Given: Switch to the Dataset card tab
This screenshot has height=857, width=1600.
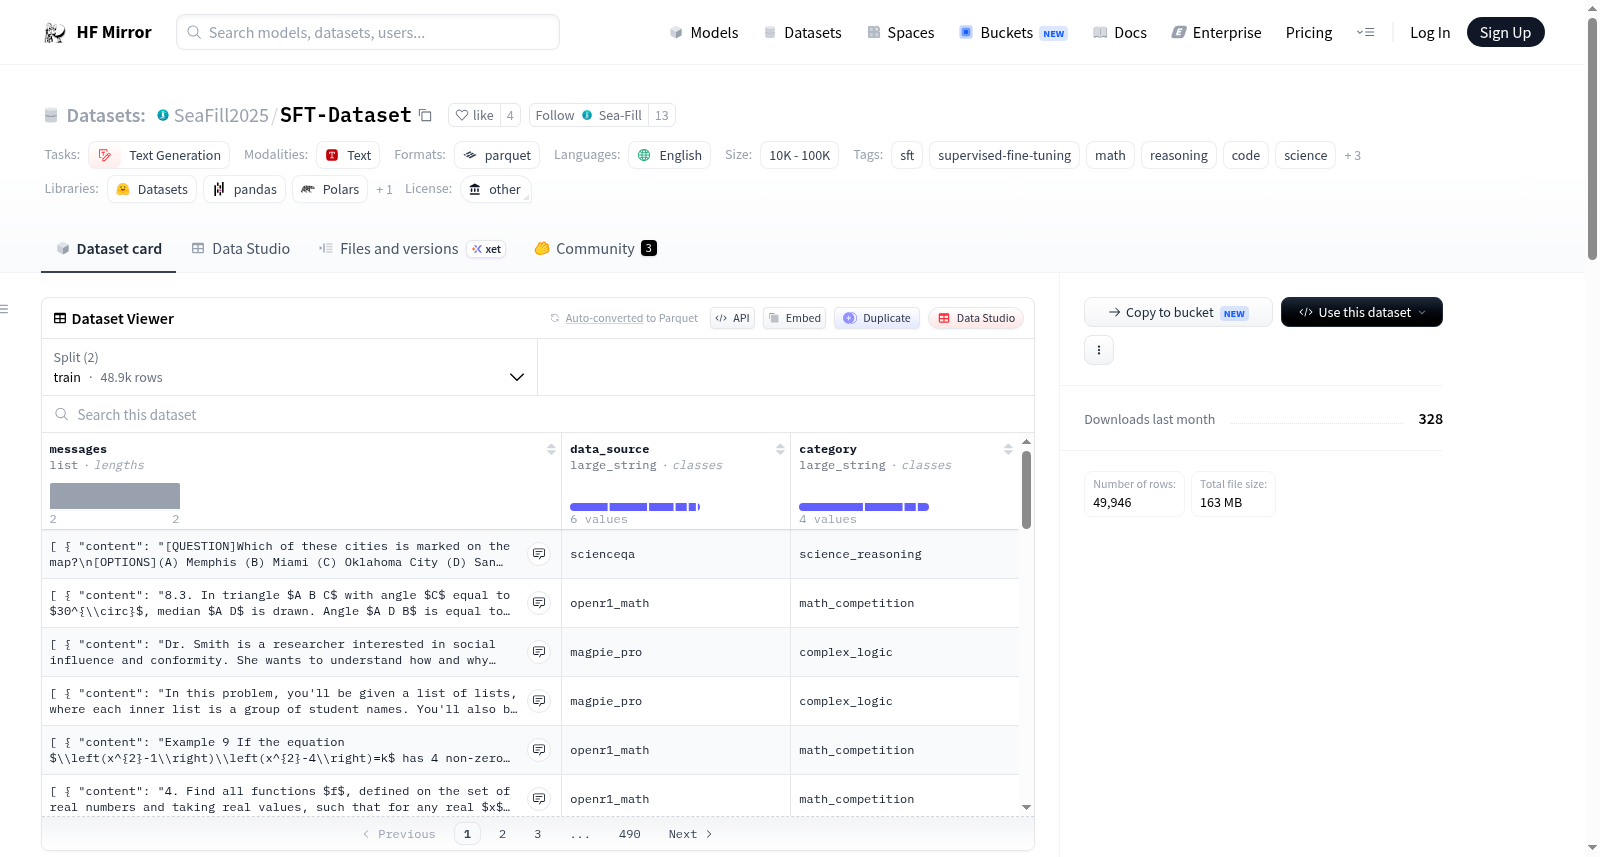Looking at the screenshot, I should pyautogui.click(x=109, y=249).
